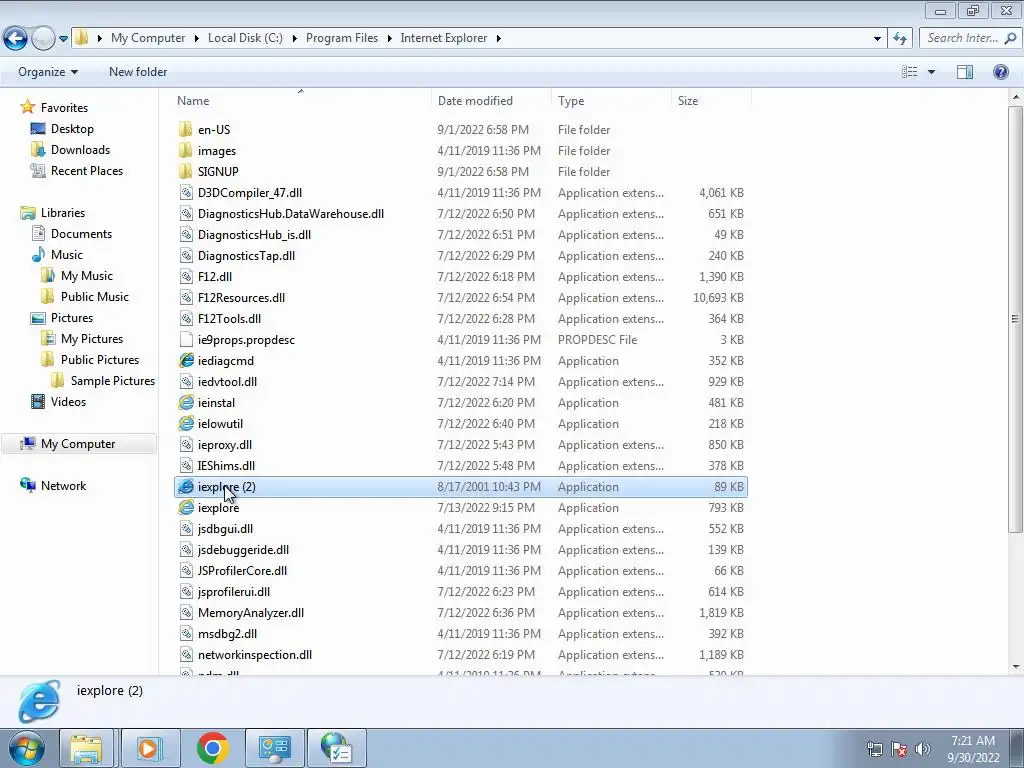Viewport: 1024px width, 768px height.
Task: Open the address bar history dropdown
Action: tap(877, 39)
